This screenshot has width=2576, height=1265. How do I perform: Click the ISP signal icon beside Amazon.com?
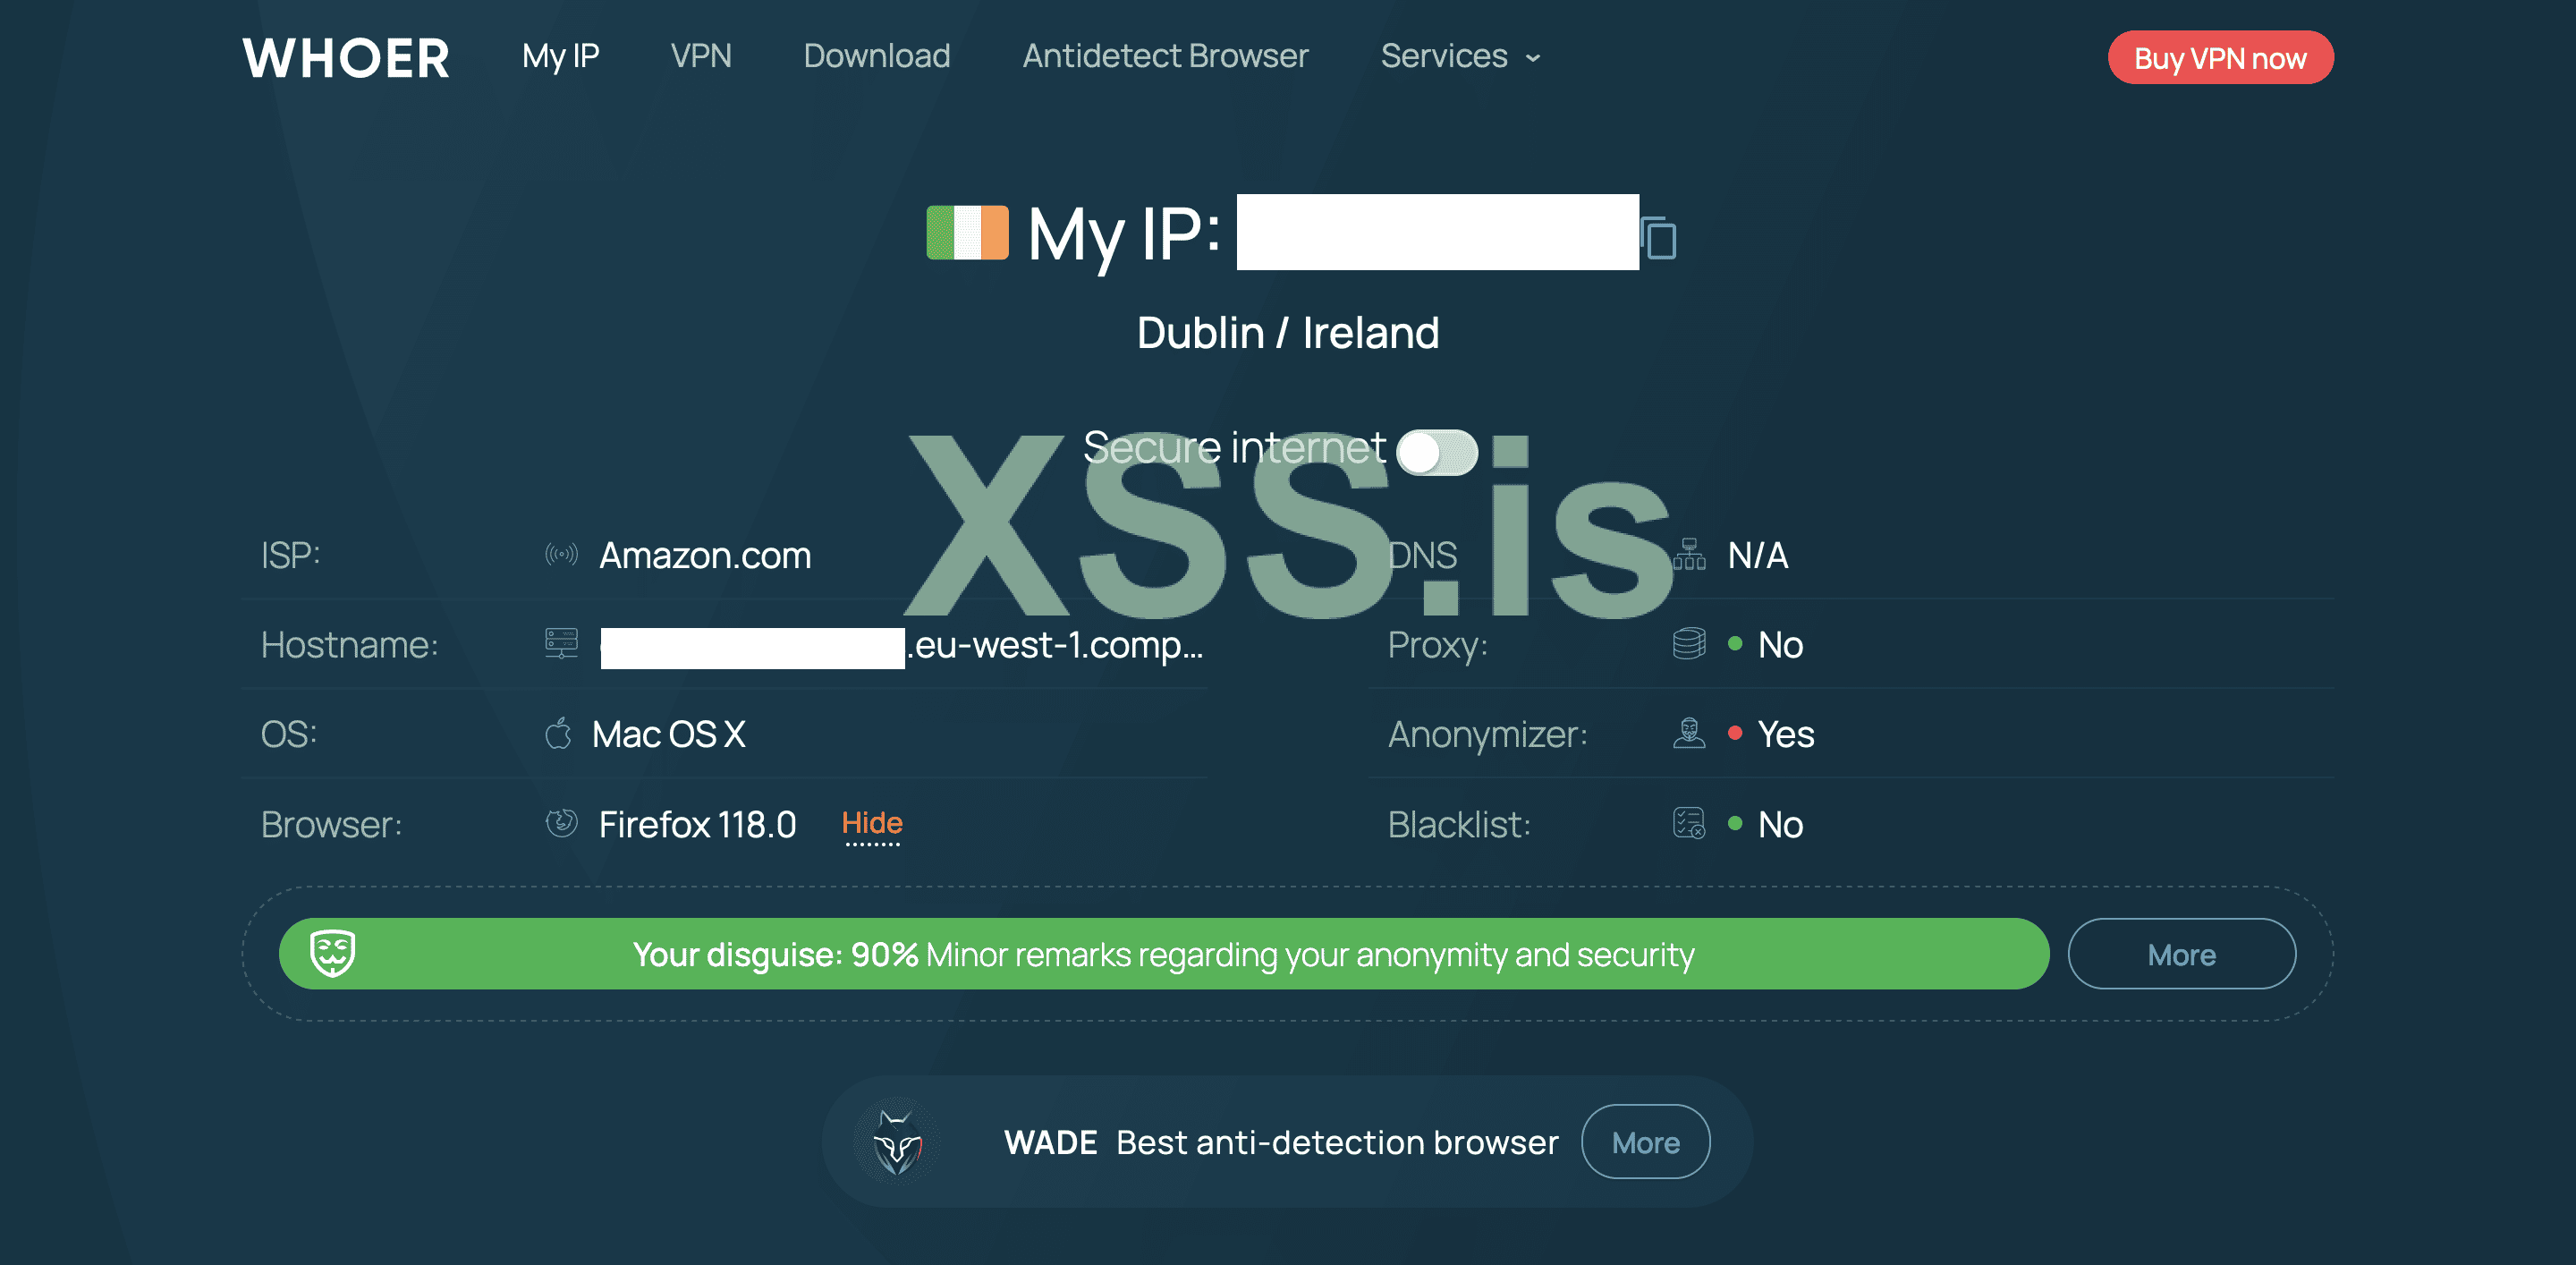[561, 554]
